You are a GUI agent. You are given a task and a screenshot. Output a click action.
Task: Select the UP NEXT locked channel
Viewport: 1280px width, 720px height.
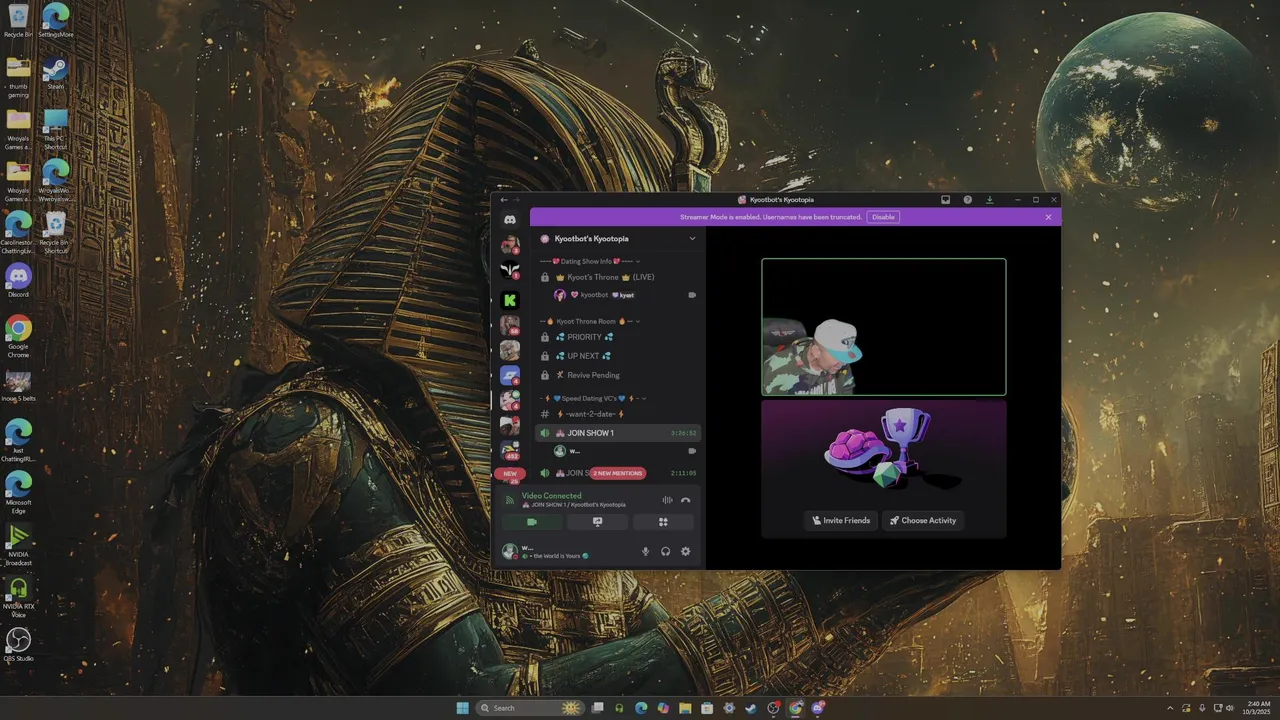click(x=617, y=356)
